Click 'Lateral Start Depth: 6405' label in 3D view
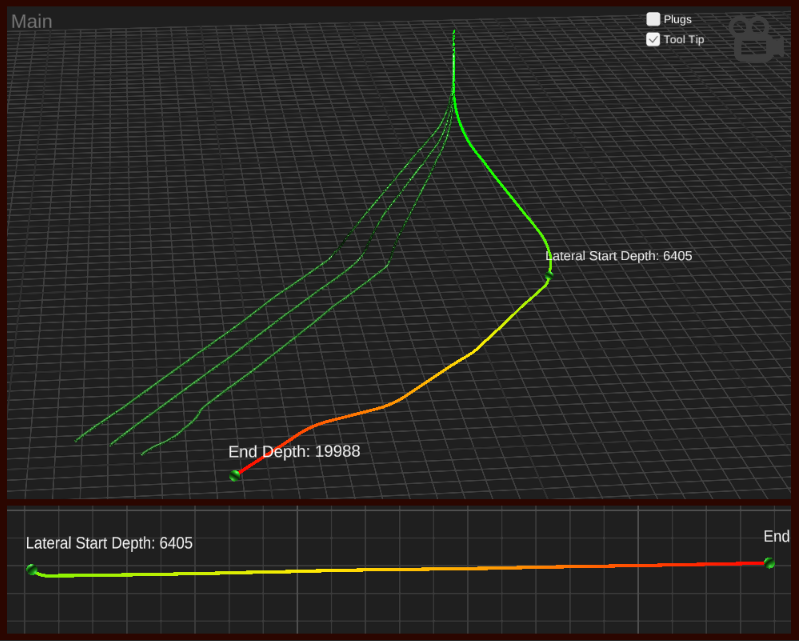The height and width of the screenshot is (641, 799). tap(619, 256)
